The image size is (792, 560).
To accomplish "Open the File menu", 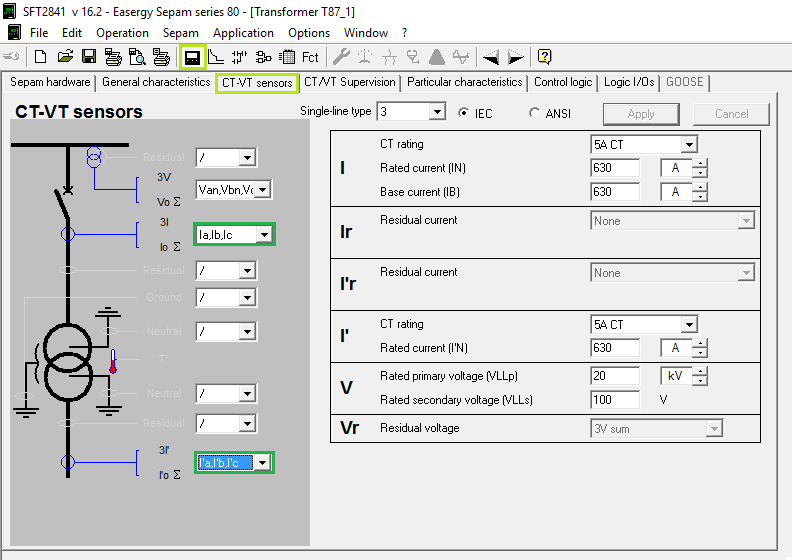I will 39,33.
